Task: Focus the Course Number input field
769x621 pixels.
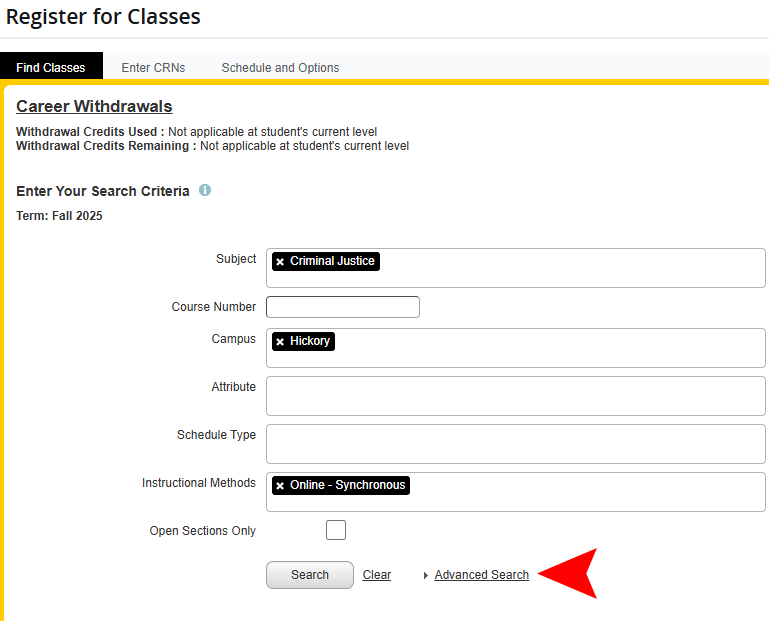Action: [343, 307]
